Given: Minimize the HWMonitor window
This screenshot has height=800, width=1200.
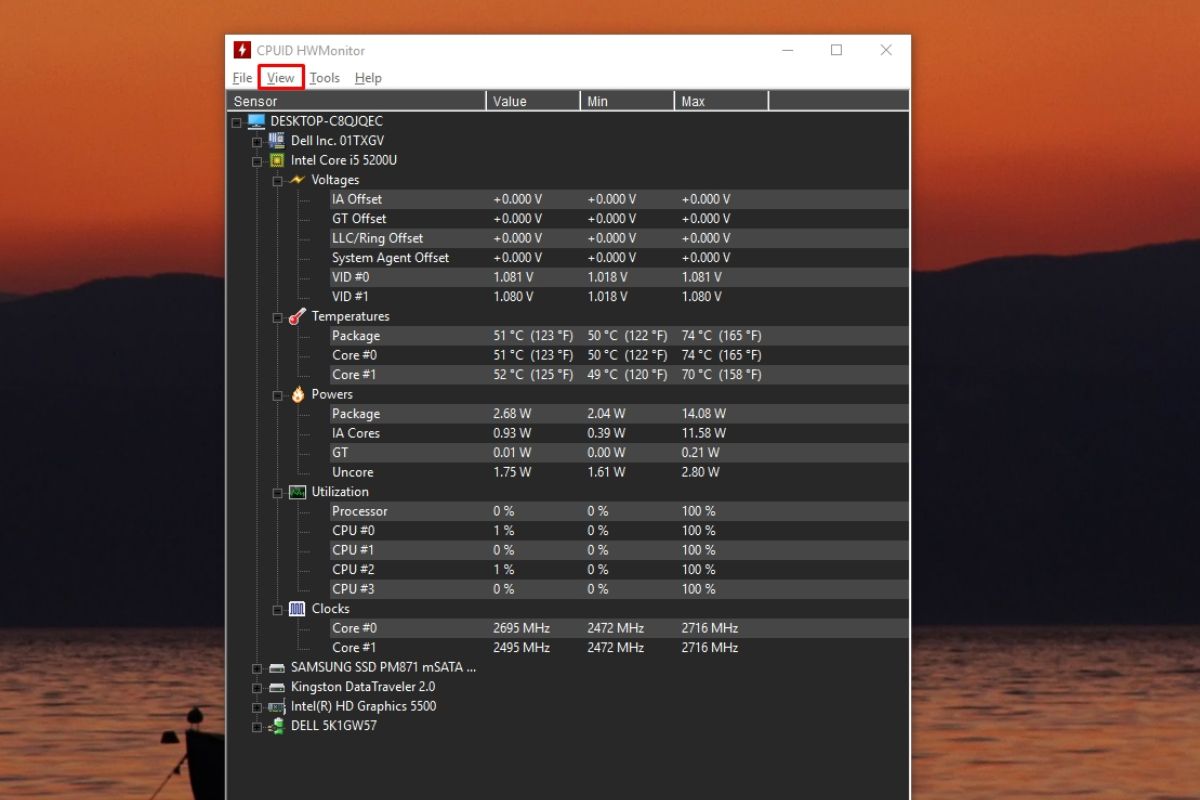Looking at the screenshot, I should [788, 50].
